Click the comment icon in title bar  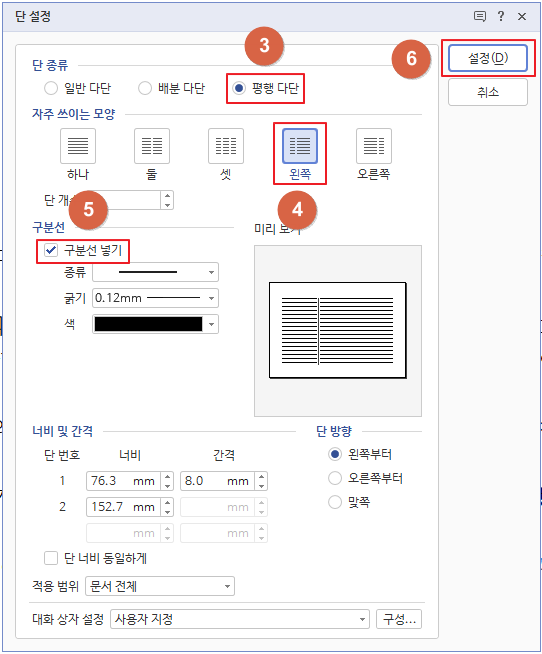(x=480, y=16)
